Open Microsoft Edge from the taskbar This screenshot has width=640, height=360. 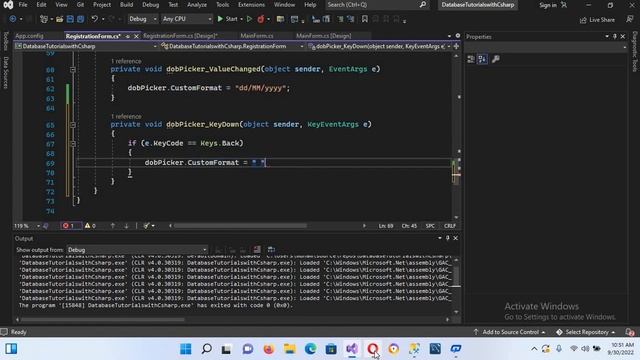pyautogui.click(x=310, y=349)
